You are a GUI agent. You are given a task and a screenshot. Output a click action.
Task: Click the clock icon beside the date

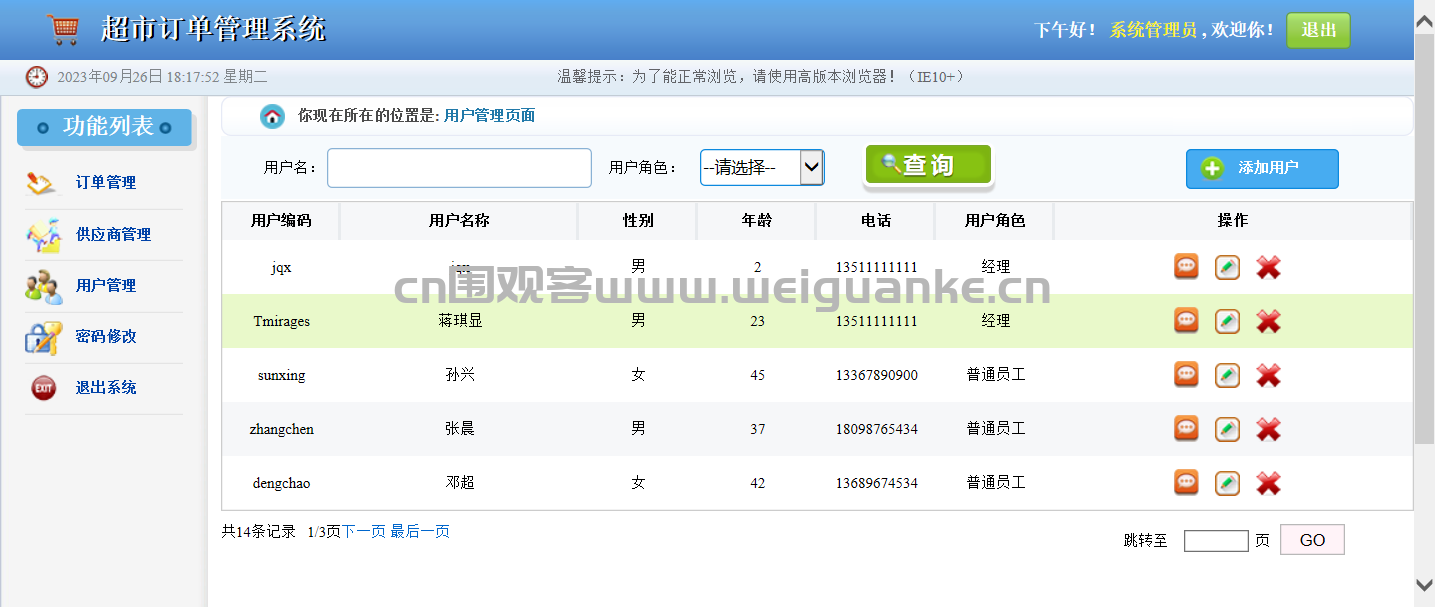click(37, 77)
